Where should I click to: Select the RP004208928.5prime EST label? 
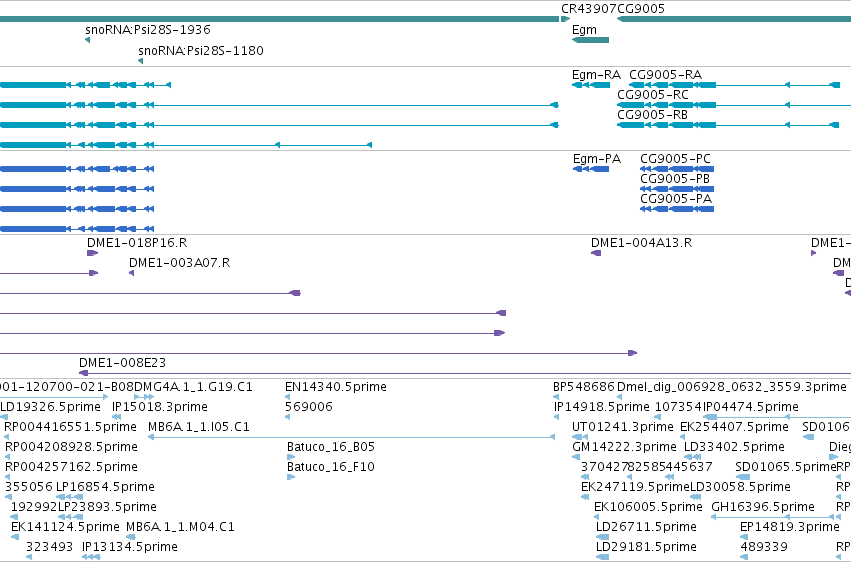coord(71,448)
